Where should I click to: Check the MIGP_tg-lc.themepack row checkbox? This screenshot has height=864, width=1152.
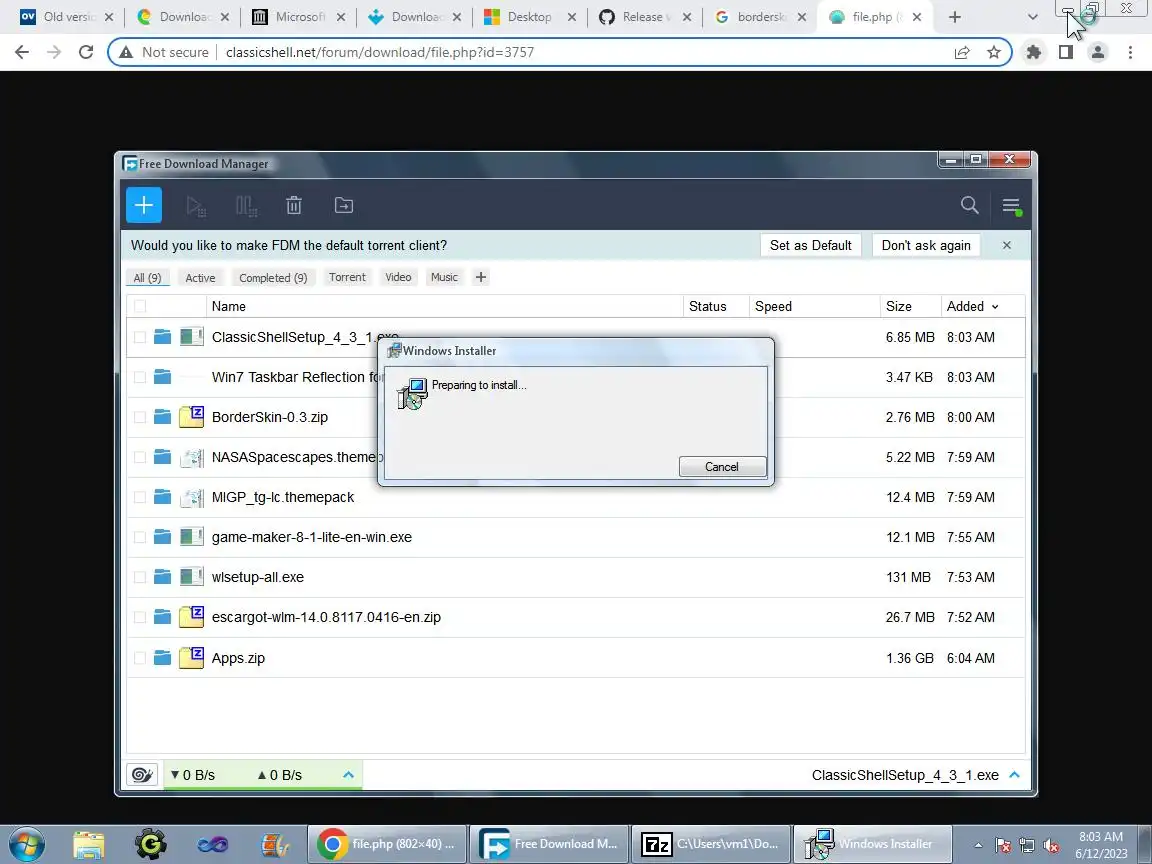click(x=140, y=497)
